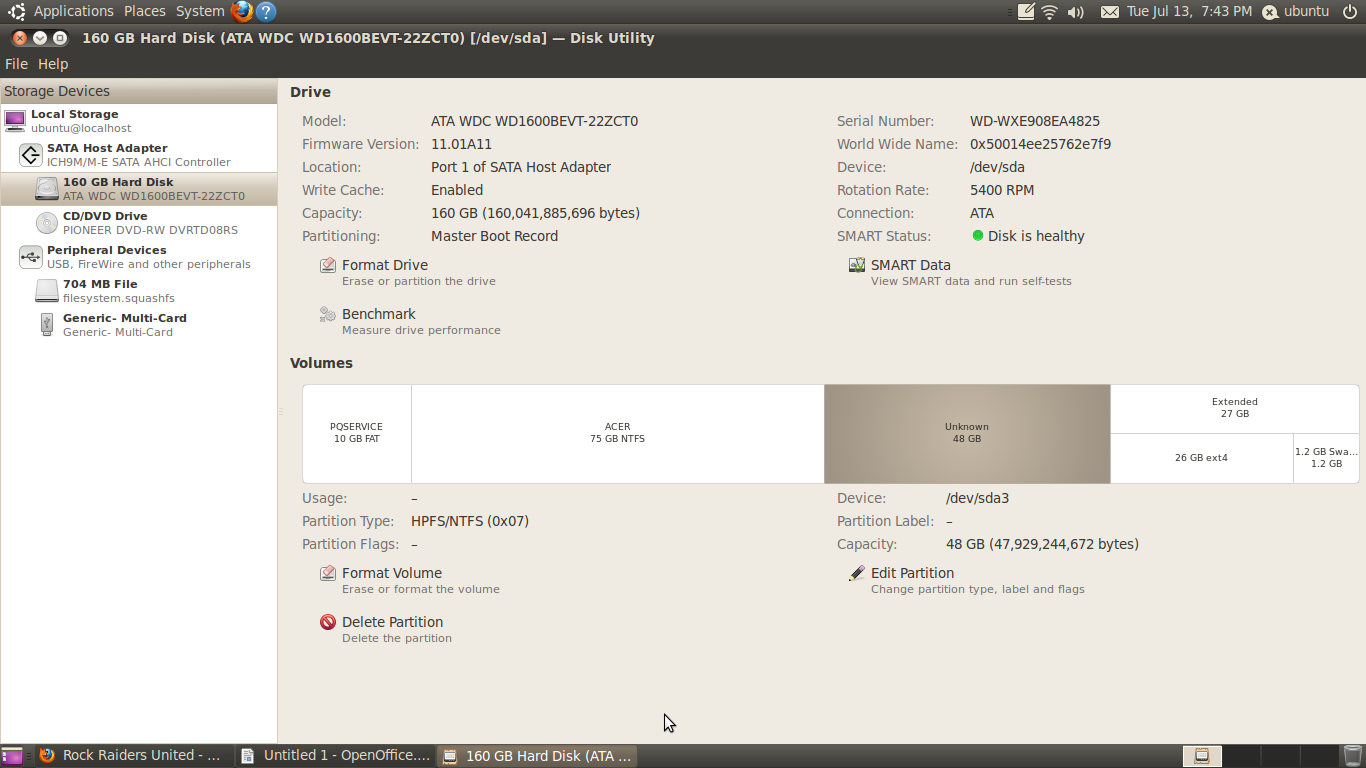Select the 1.2 GB Swap volume
Image resolution: width=1366 pixels, height=768 pixels.
click(1326, 458)
